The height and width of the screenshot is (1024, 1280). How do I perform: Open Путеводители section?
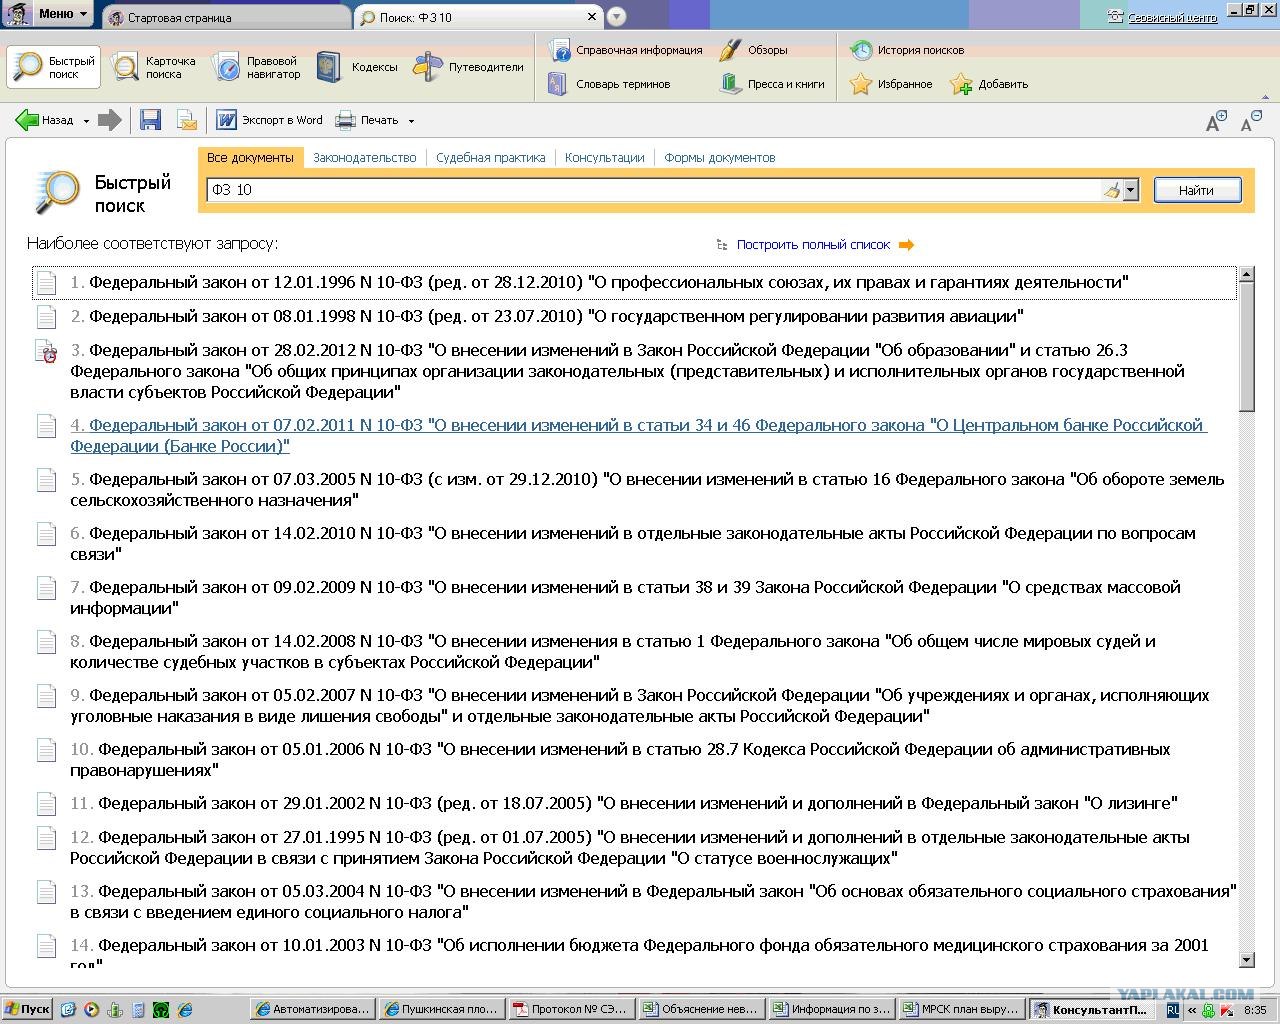(470, 67)
